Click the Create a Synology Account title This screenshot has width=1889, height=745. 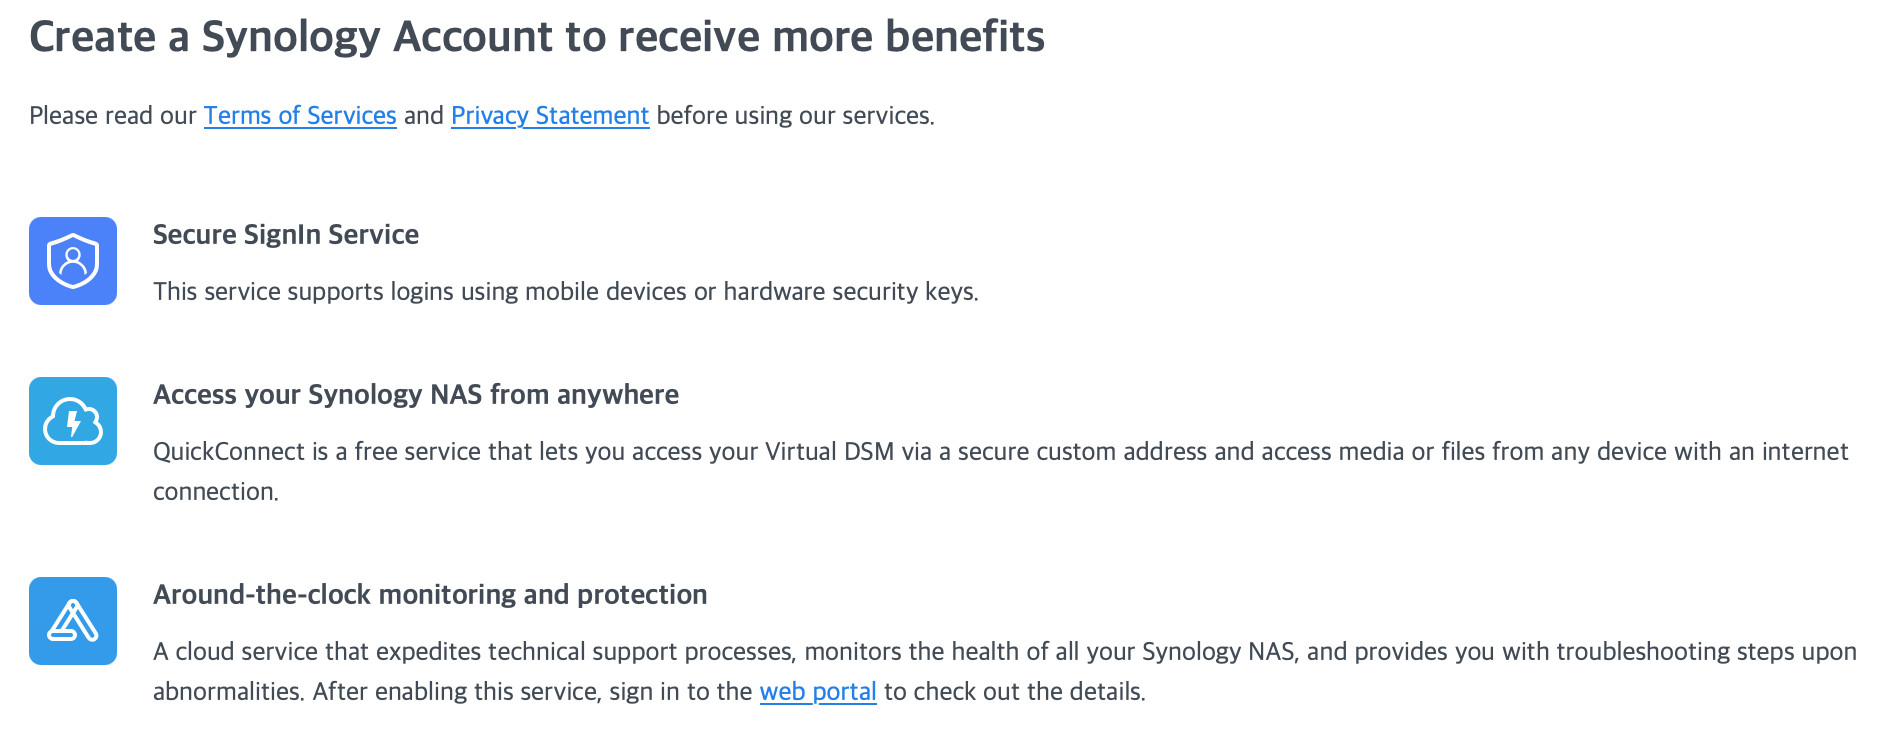536,37
